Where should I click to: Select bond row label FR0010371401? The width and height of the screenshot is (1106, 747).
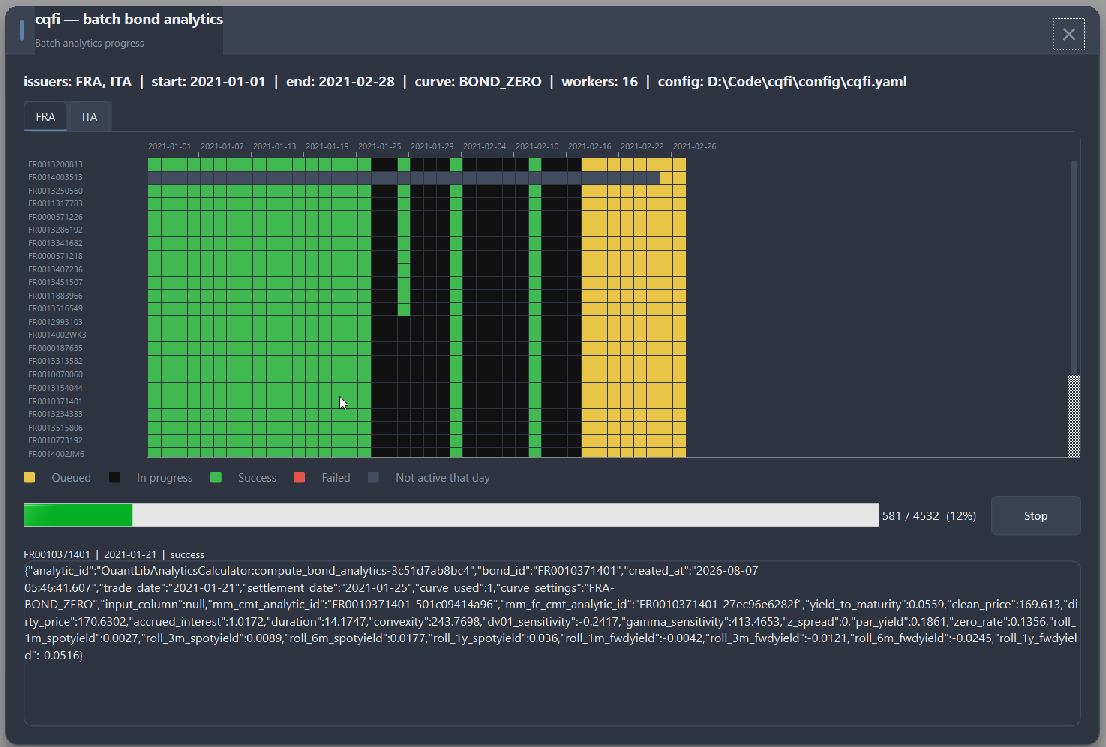pyautogui.click(x=55, y=401)
